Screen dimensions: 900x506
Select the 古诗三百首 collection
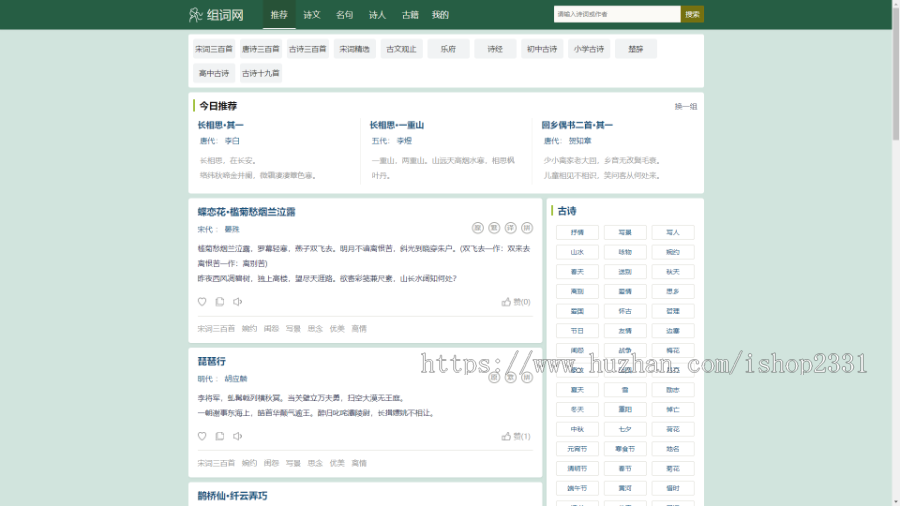(308, 49)
